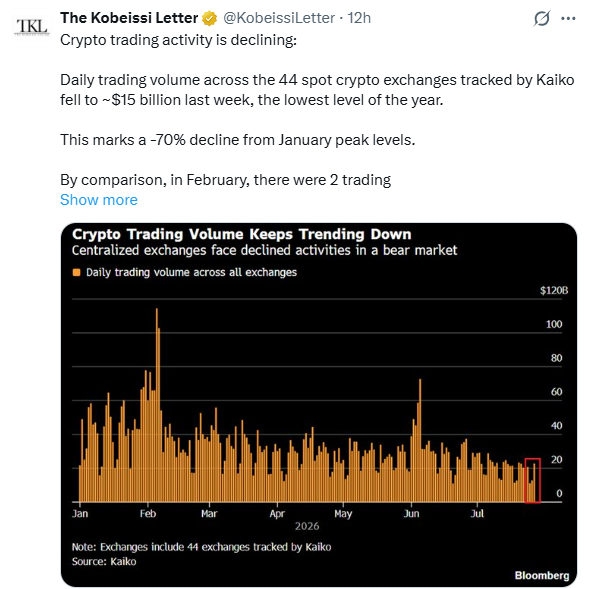Expand post with Show more
This screenshot has height=589, width=593.
tap(99, 199)
